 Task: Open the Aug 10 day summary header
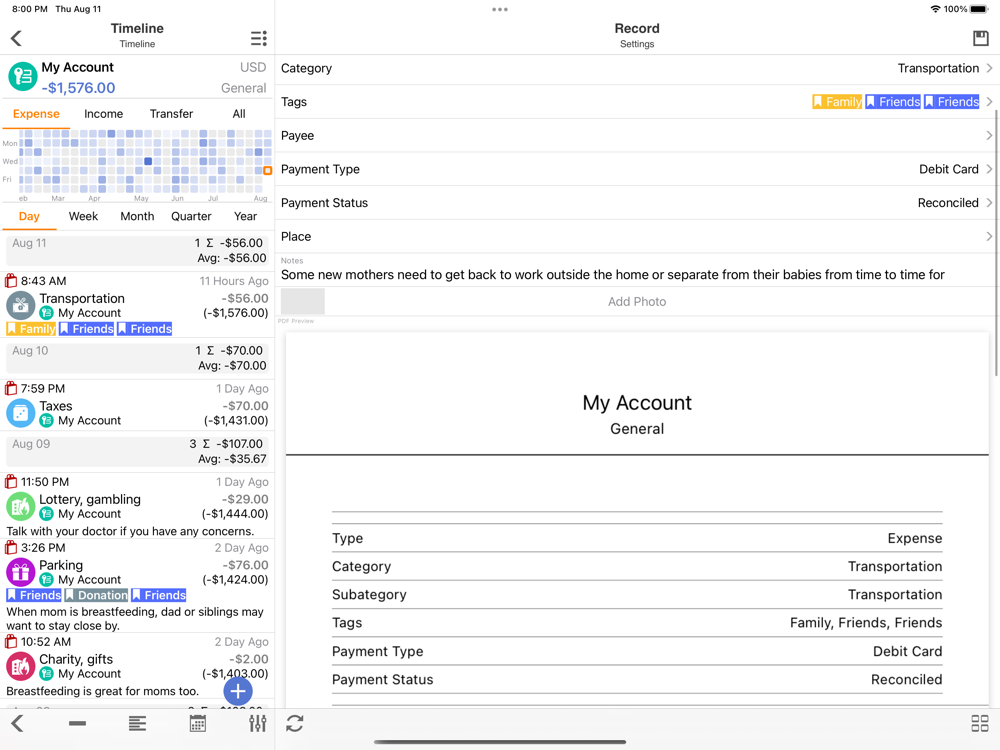pyautogui.click(x=137, y=358)
